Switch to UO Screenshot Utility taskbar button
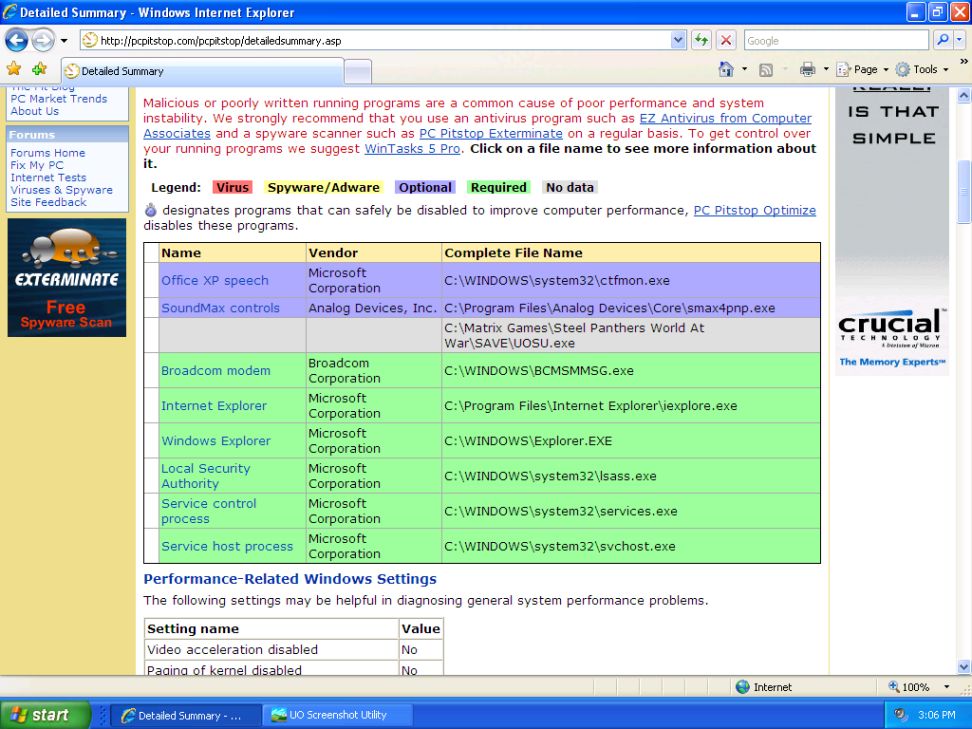Screen dimensions: 972x729 (x=338, y=715)
